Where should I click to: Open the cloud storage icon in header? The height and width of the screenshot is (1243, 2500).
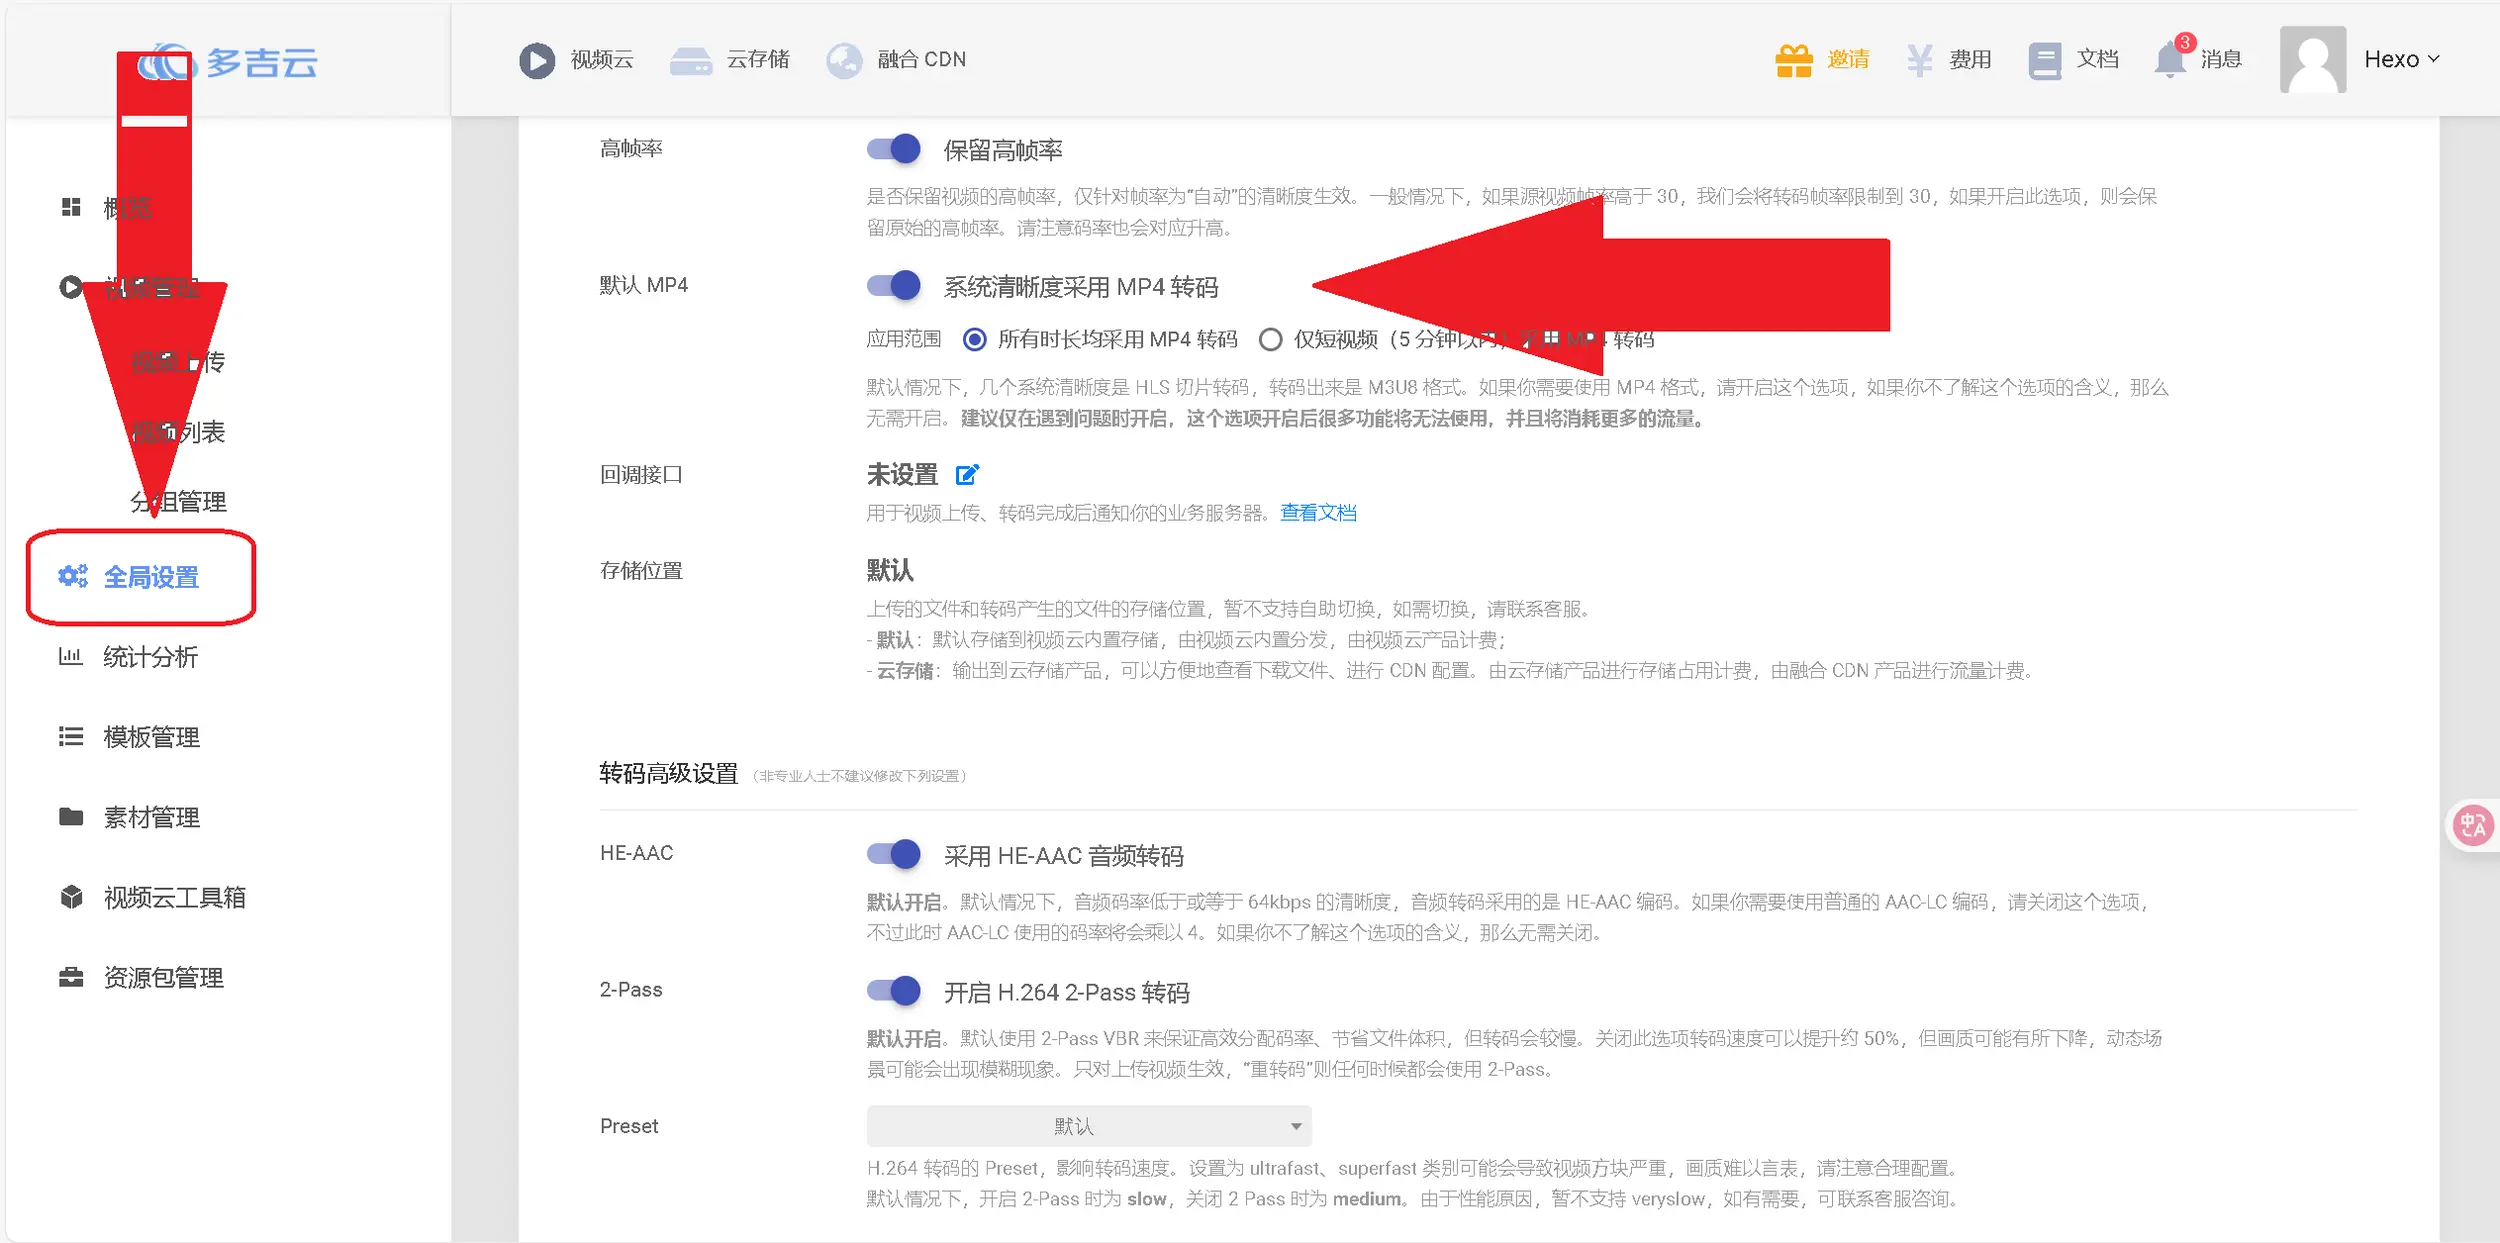click(x=690, y=61)
